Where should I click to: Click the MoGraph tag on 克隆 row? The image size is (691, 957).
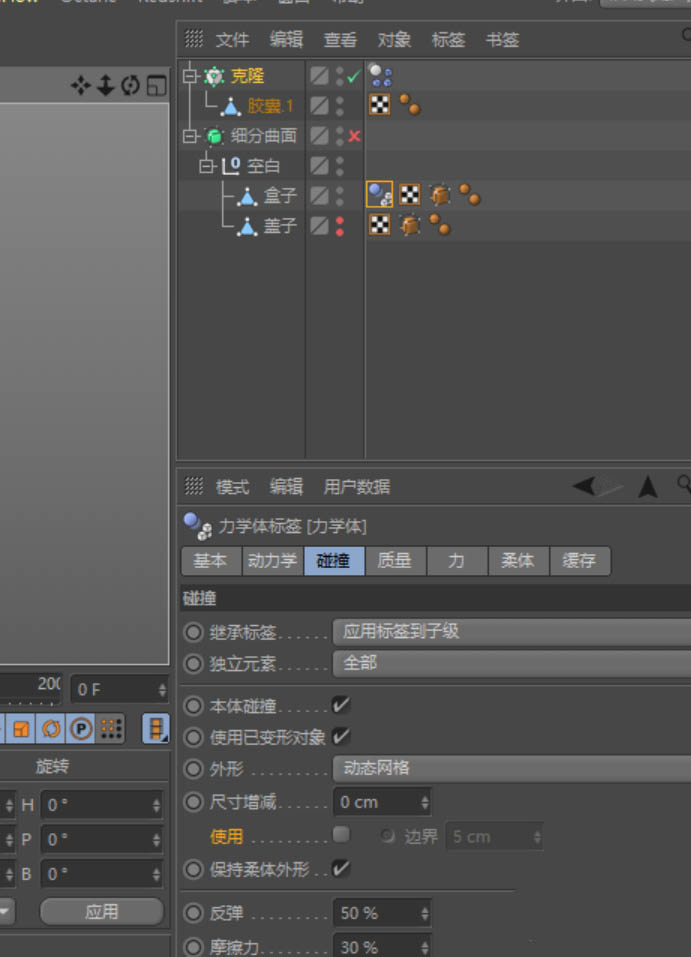380,76
